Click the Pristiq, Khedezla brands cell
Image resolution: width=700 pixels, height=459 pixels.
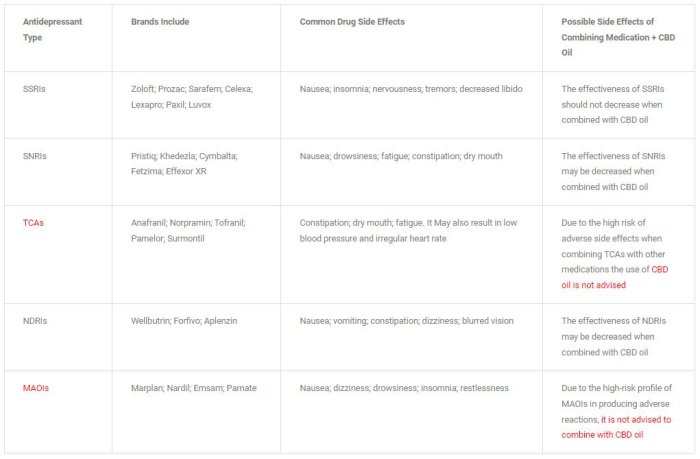[x=184, y=164]
